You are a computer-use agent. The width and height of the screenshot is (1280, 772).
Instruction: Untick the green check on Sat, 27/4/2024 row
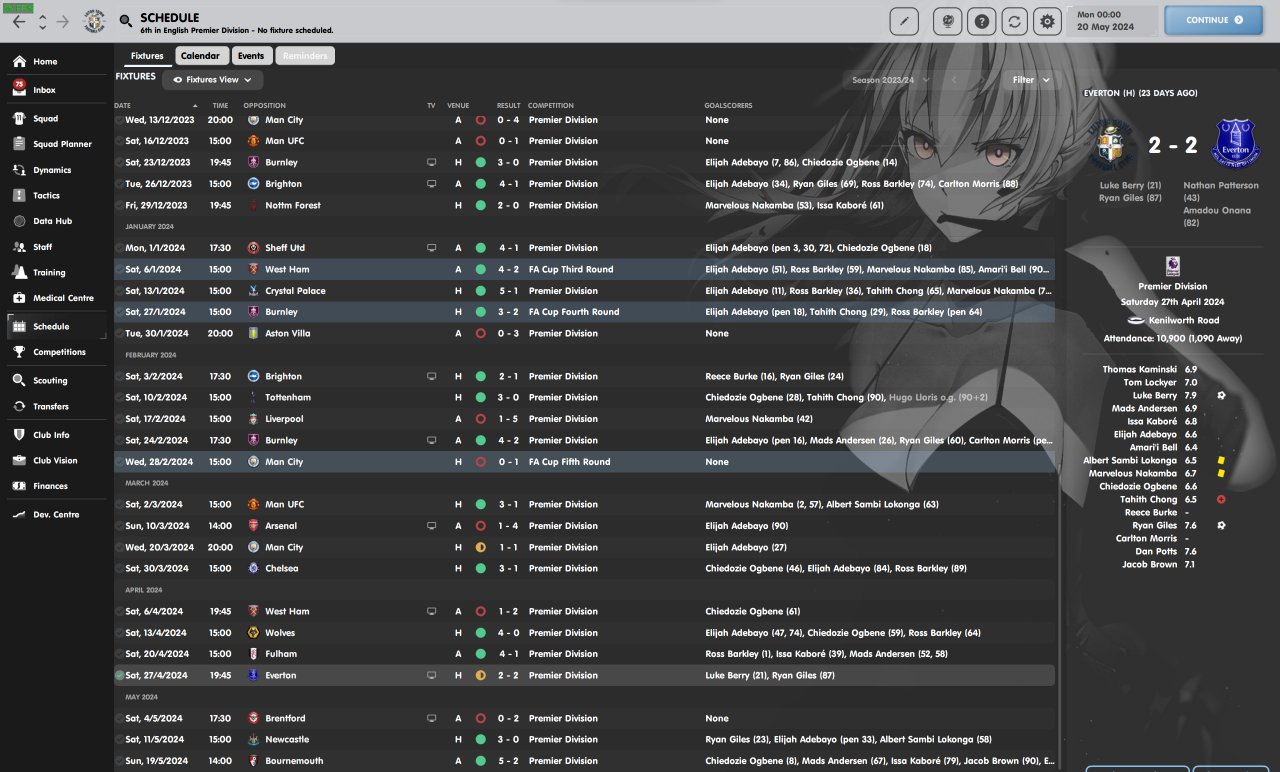119,675
